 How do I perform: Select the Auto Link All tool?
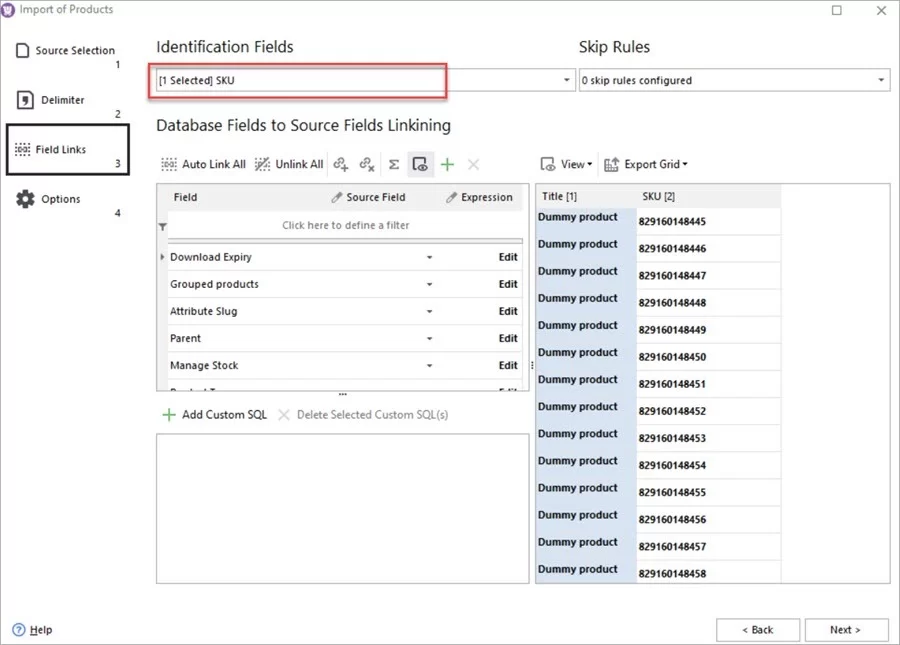pos(202,164)
